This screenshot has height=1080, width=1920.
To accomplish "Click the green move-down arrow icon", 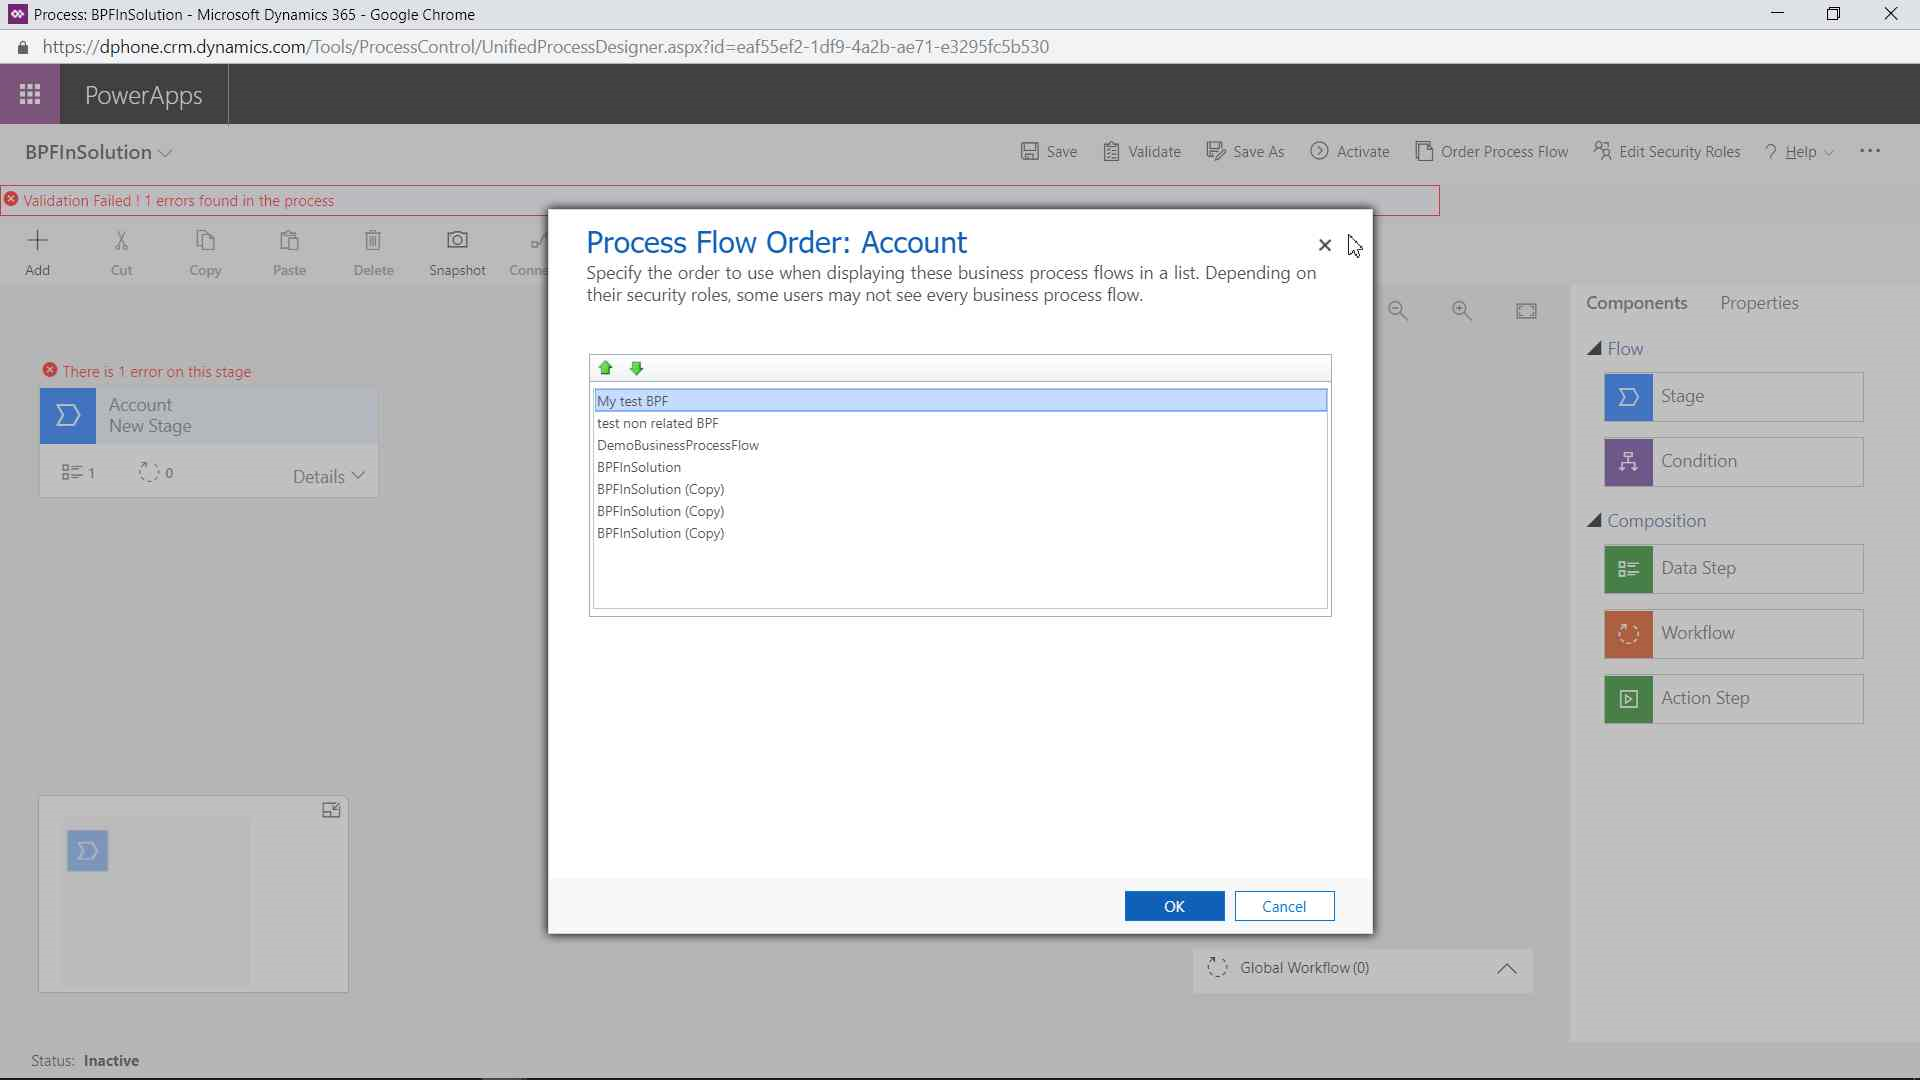I will [x=636, y=368].
